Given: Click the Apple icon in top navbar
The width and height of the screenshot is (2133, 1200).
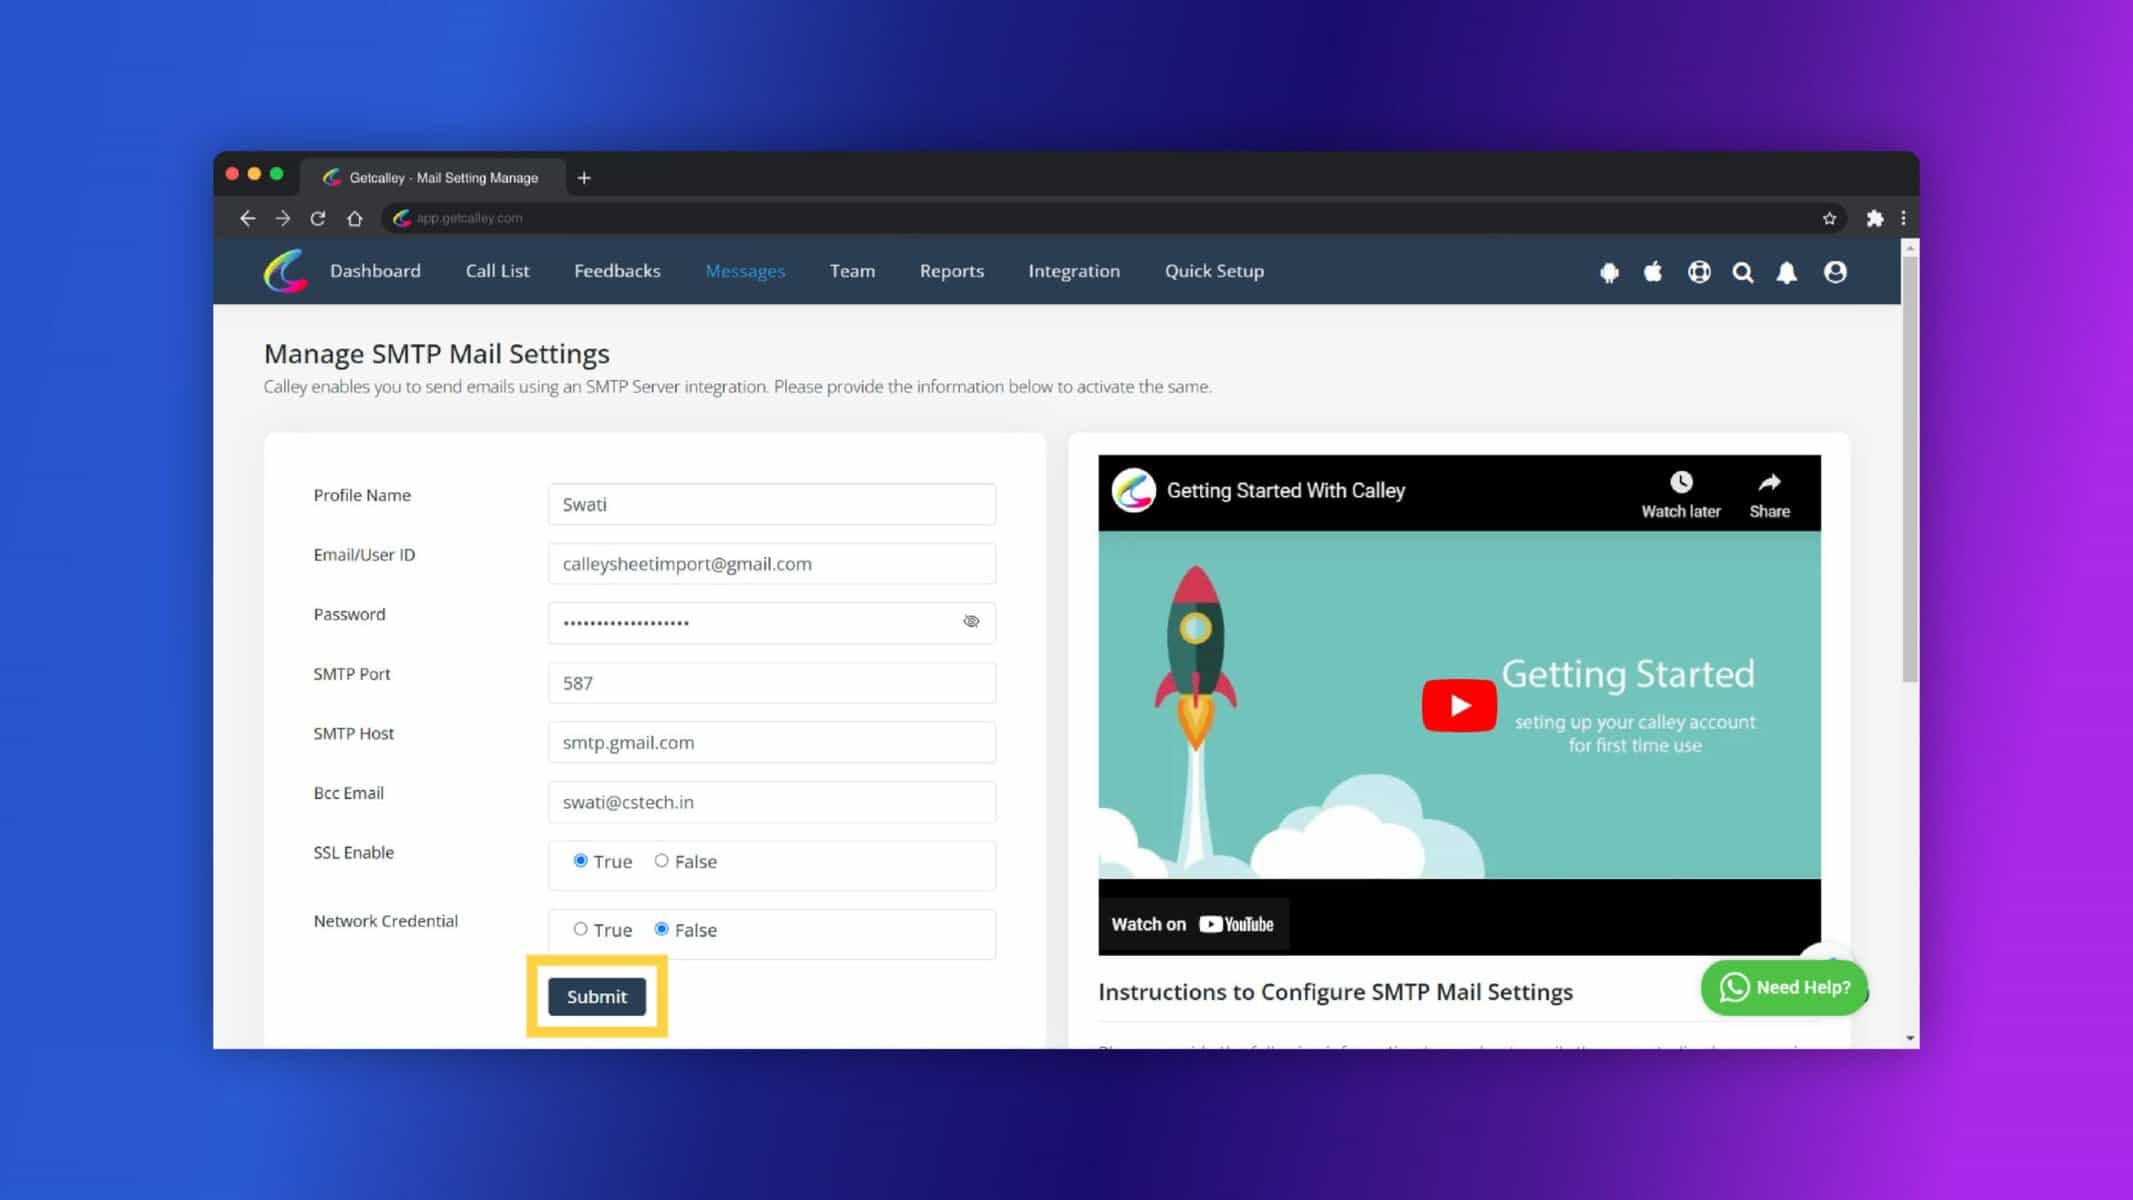Looking at the screenshot, I should pos(1652,271).
